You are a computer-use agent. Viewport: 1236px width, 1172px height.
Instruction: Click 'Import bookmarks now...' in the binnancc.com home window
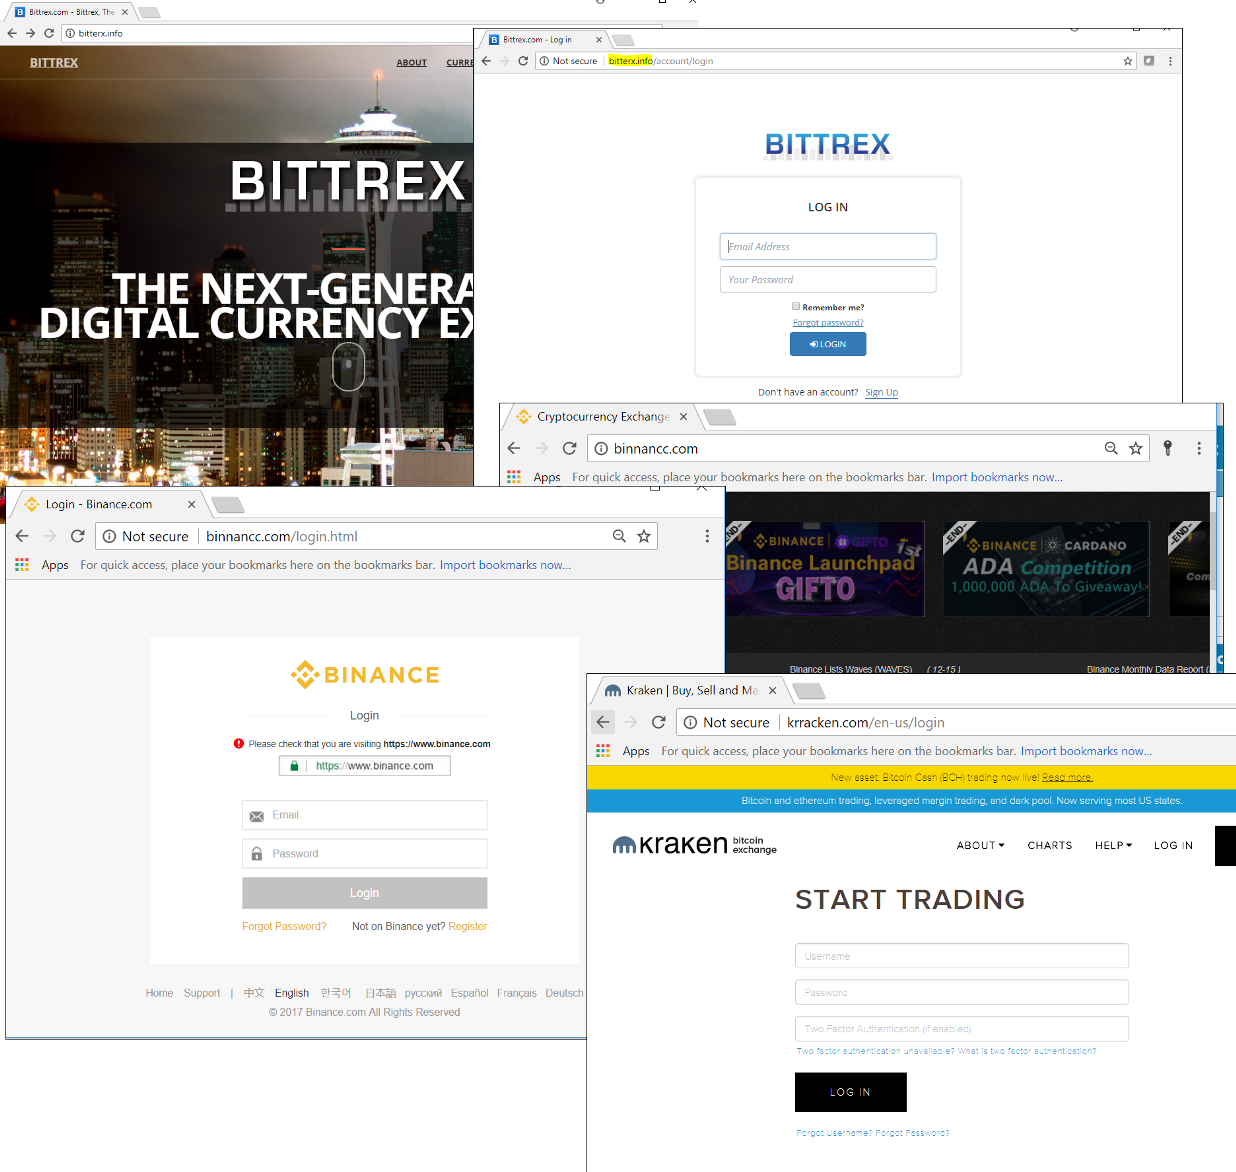997,477
